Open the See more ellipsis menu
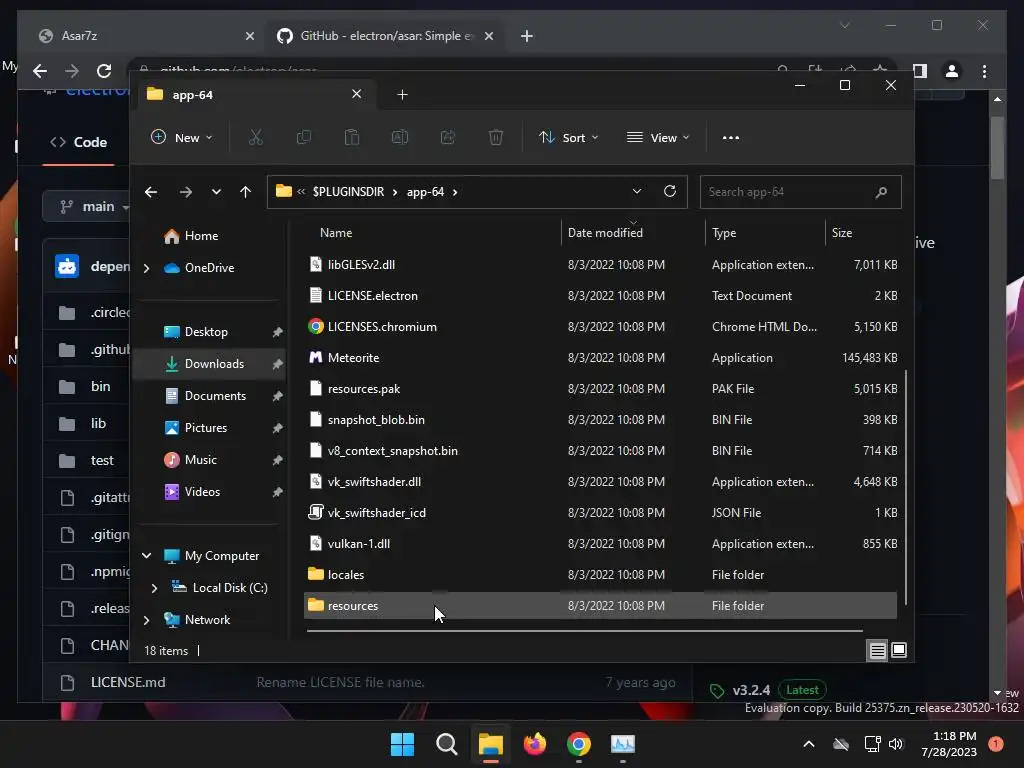Image resolution: width=1024 pixels, height=768 pixels. tap(731, 138)
